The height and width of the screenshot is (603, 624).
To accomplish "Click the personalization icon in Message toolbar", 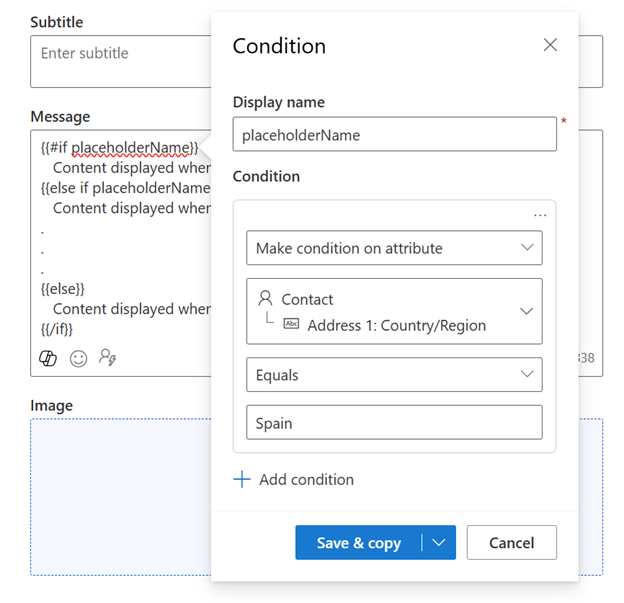I will (x=108, y=358).
